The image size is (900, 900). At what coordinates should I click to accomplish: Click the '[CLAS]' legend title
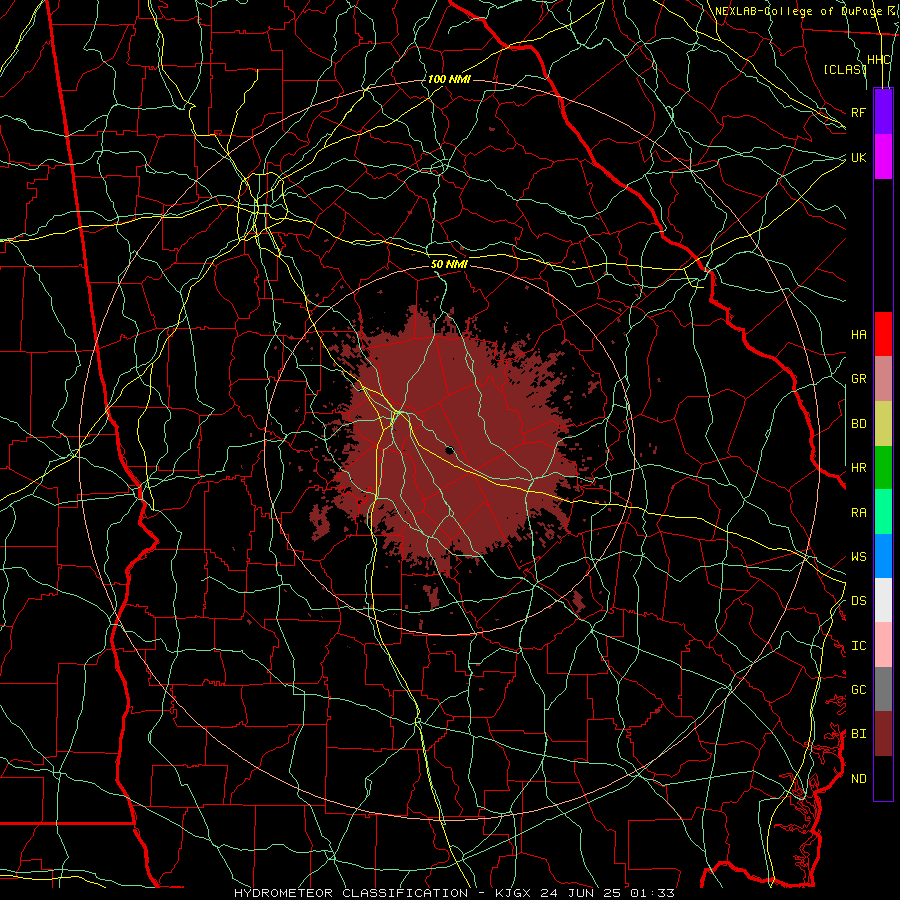pos(845,69)
